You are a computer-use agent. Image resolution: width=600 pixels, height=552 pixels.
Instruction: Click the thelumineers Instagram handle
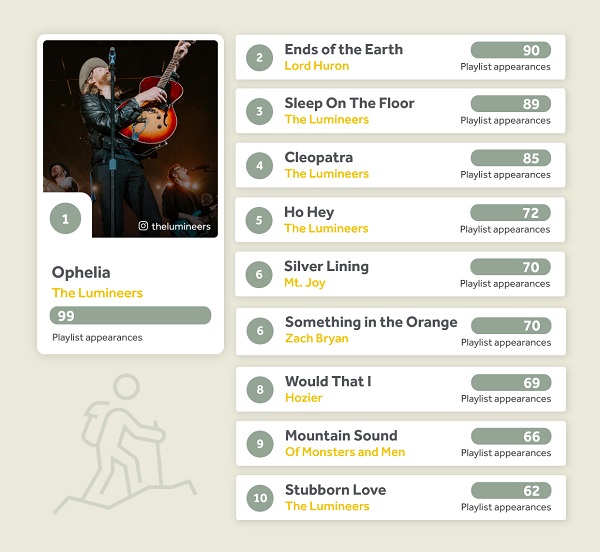tap(181, 226)
